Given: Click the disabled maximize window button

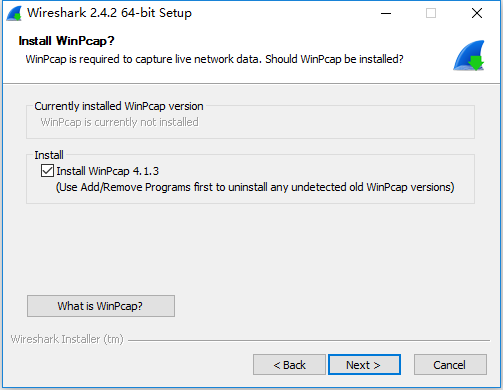Looking at the screenshot, I should click(431, 13).
